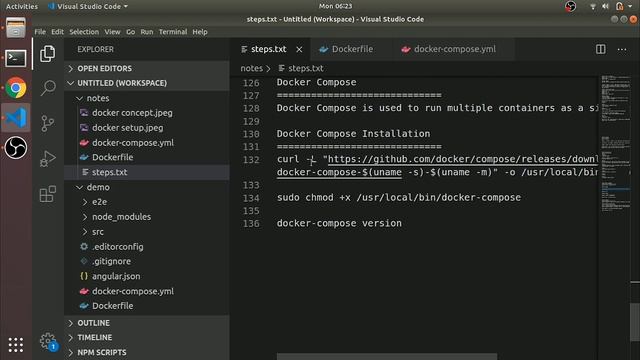The height and width of the screenshot is (360, 640).
Task: Open .editorconfig file
Action: [118, 247]
